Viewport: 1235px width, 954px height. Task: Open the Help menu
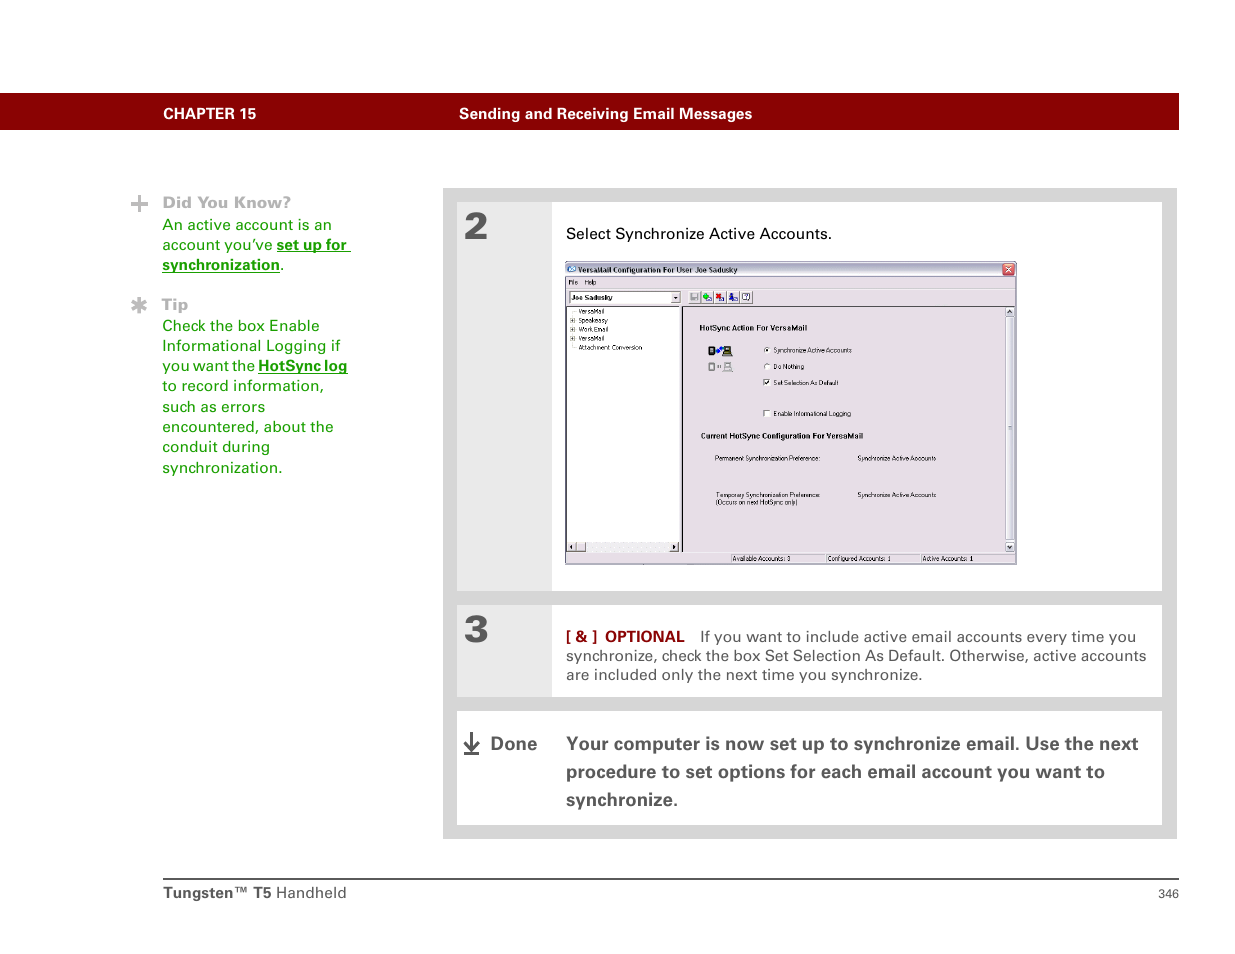(x=590, y=282)
